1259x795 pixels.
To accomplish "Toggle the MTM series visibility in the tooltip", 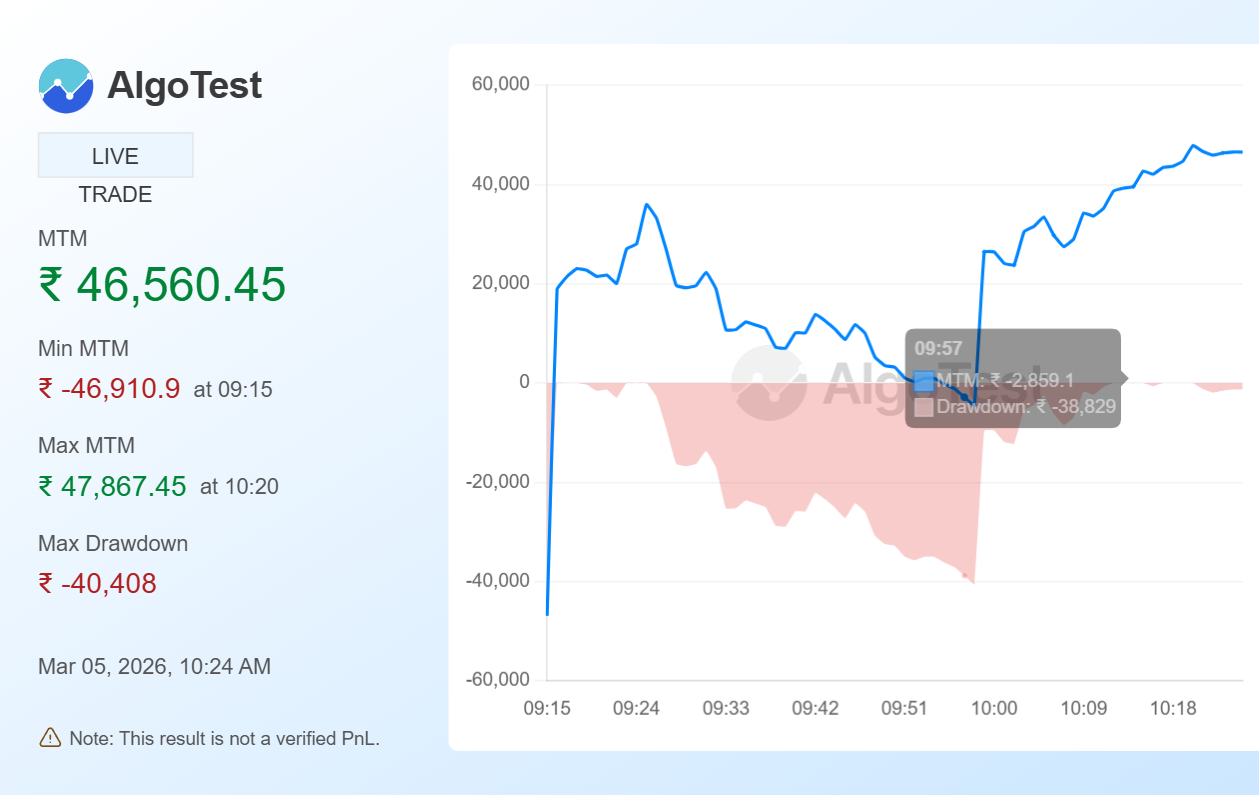I will click(922, 380).
